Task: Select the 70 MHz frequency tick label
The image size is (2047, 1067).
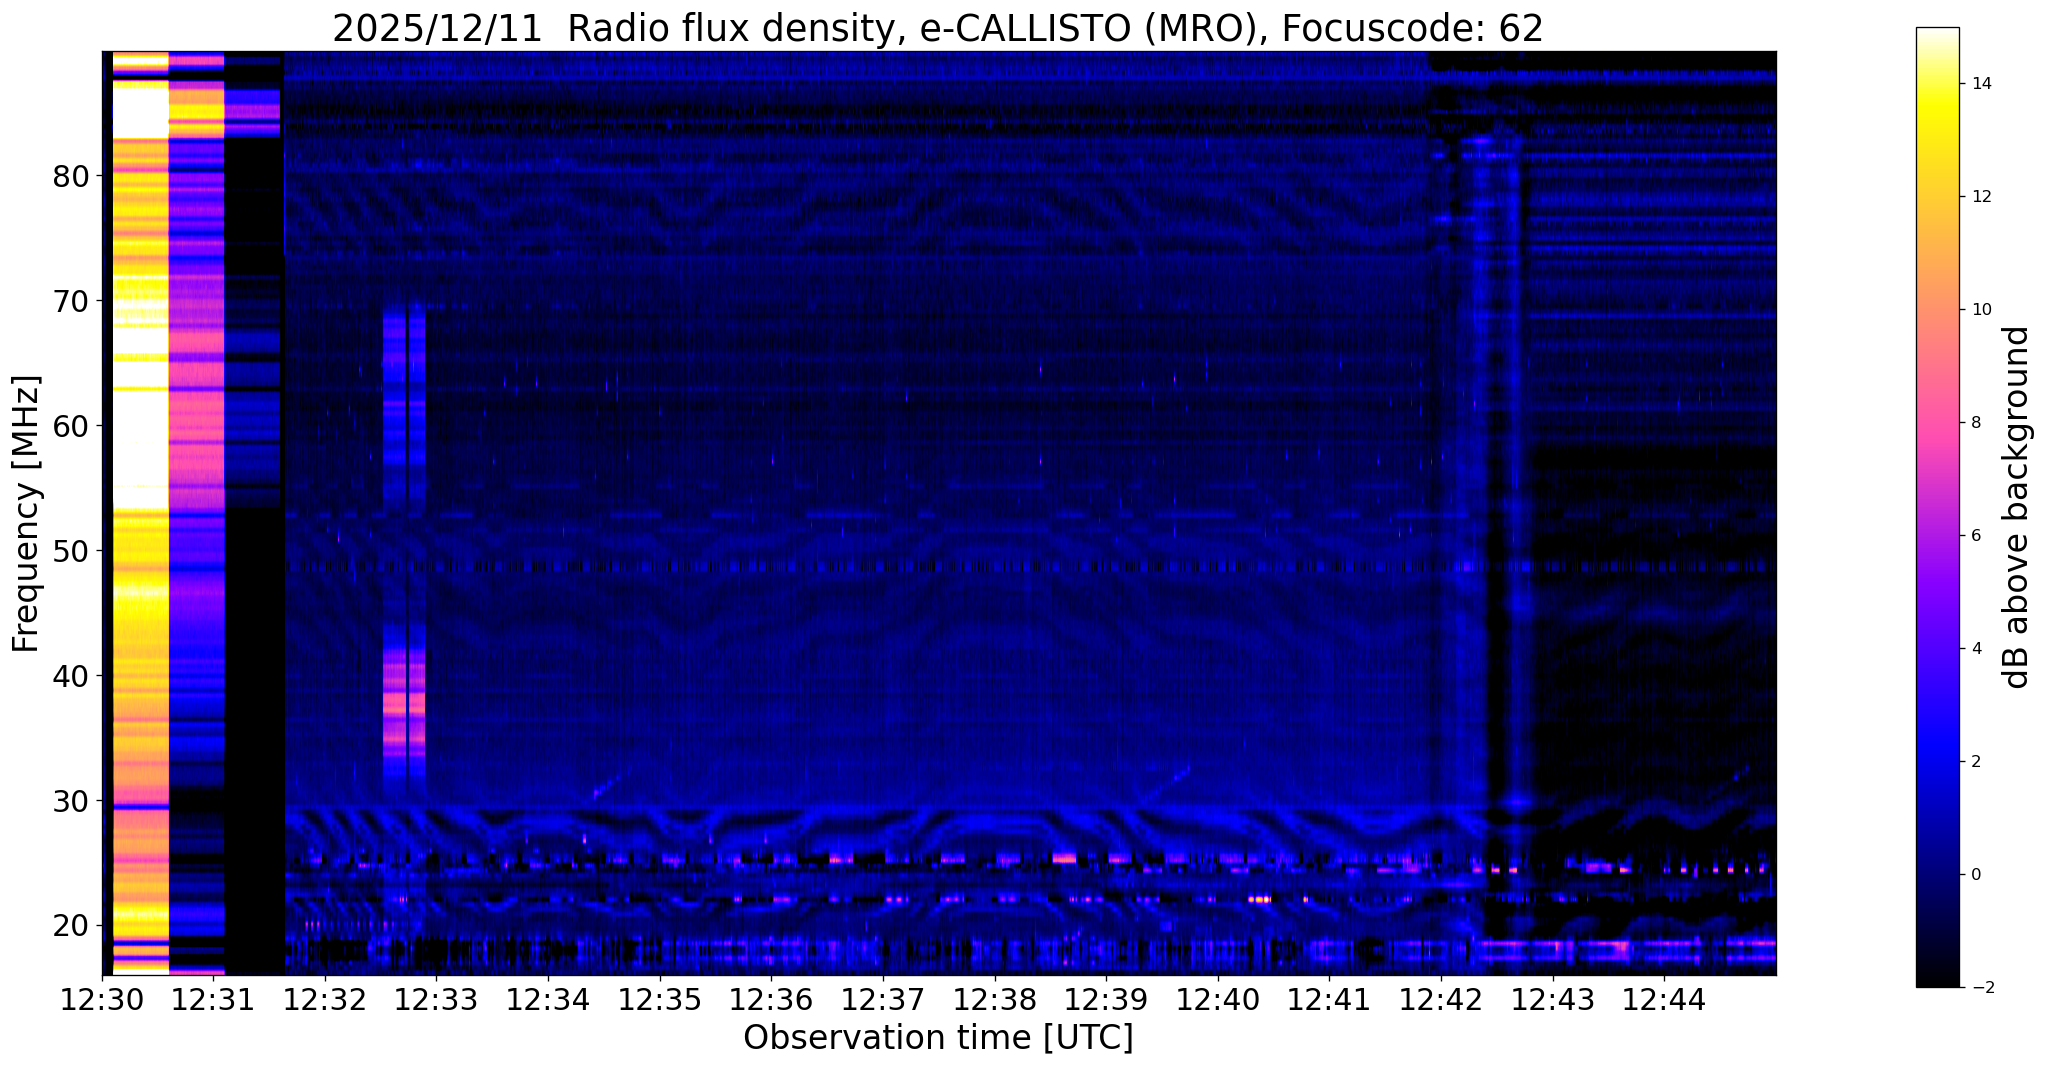Action: pyautogui.click(x=70, y=301)
